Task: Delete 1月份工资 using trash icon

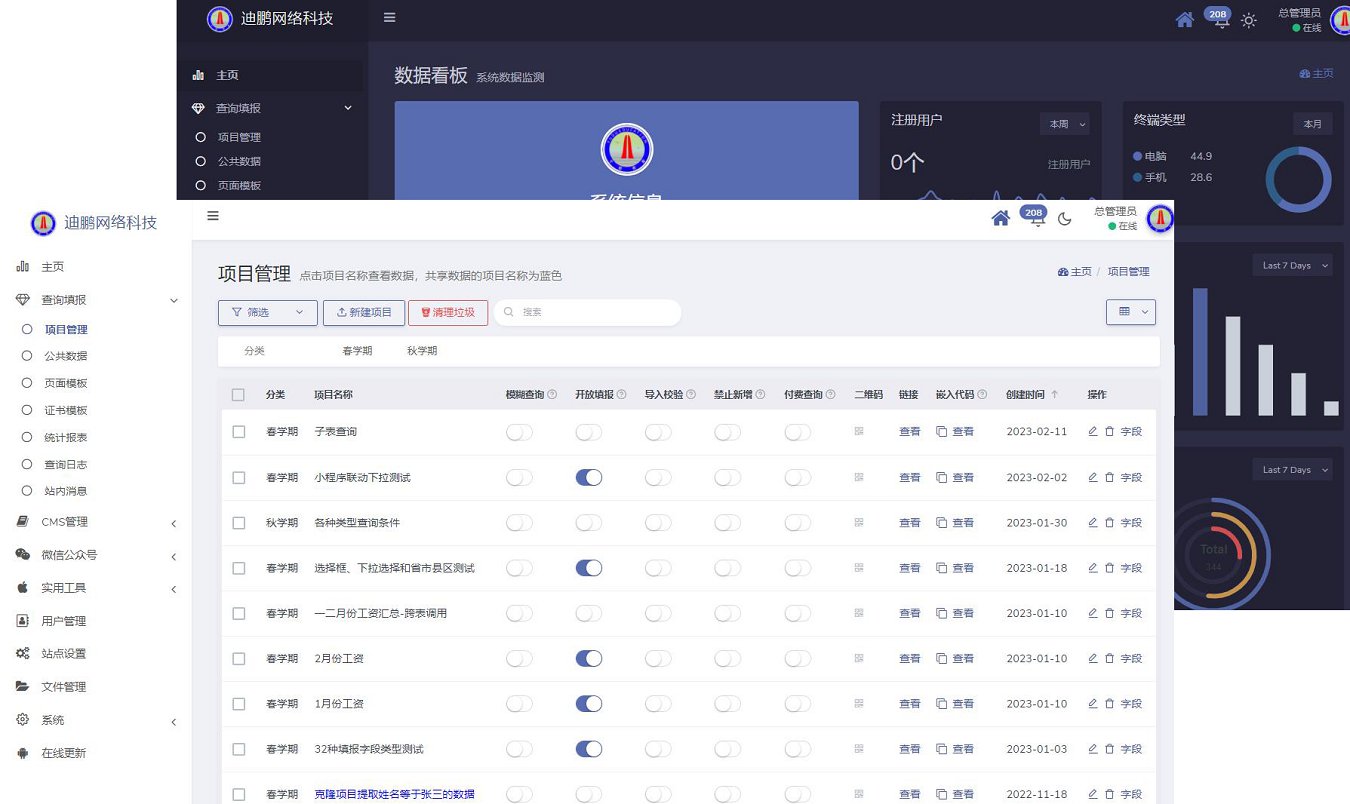Action: (x=1109, y=704)
